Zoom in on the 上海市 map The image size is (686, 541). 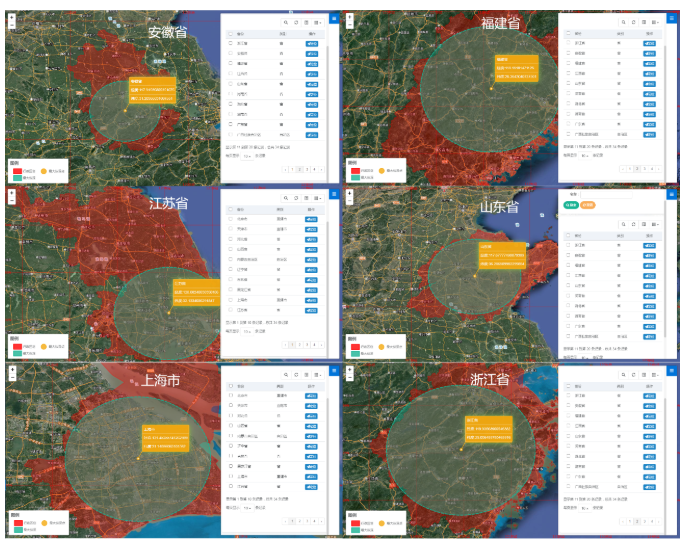[12, 370]
